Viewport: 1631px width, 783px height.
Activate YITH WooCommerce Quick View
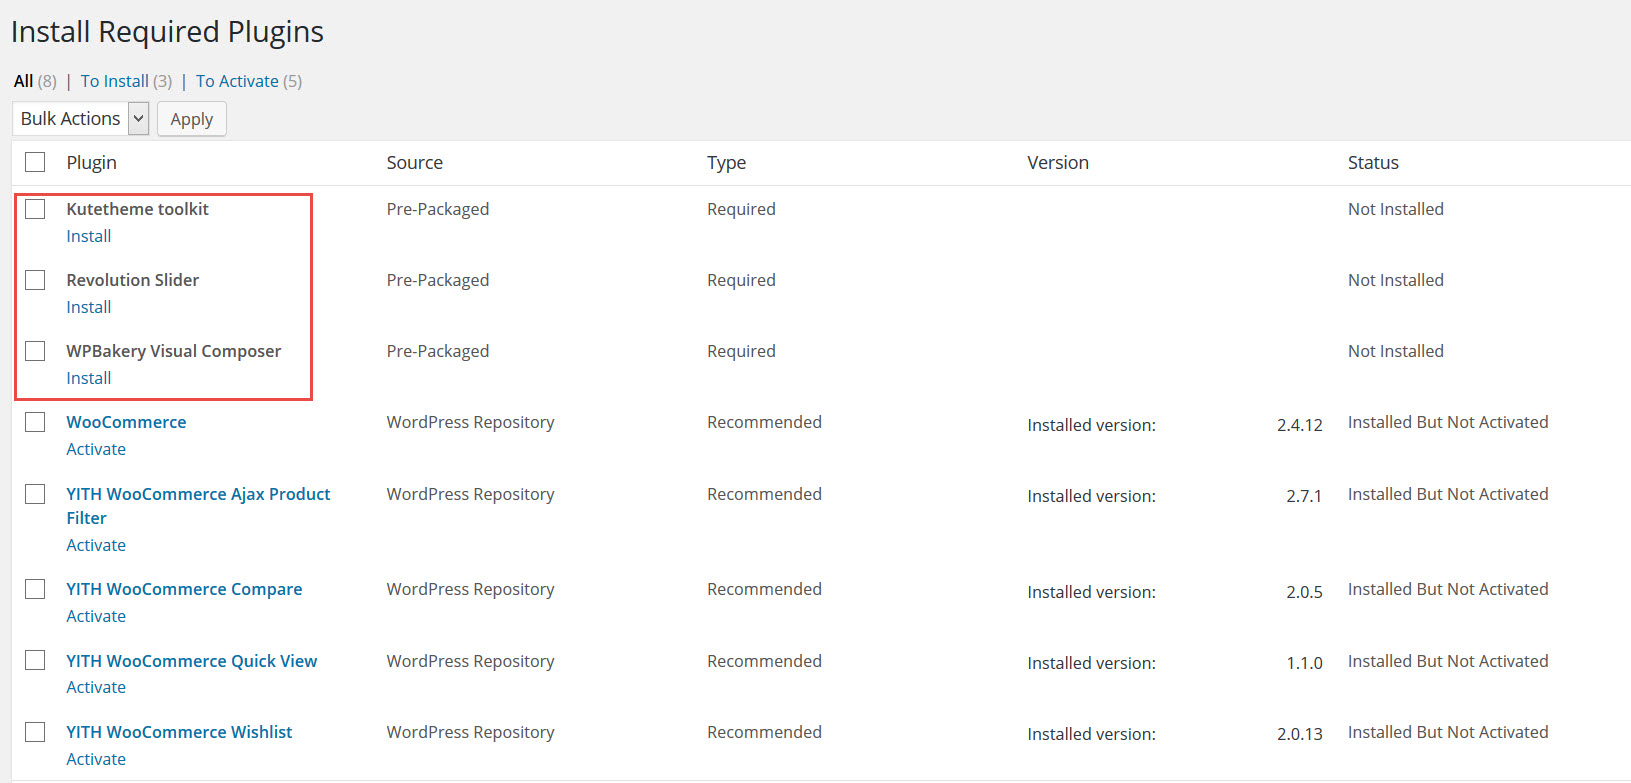click(x=96, y=687)
